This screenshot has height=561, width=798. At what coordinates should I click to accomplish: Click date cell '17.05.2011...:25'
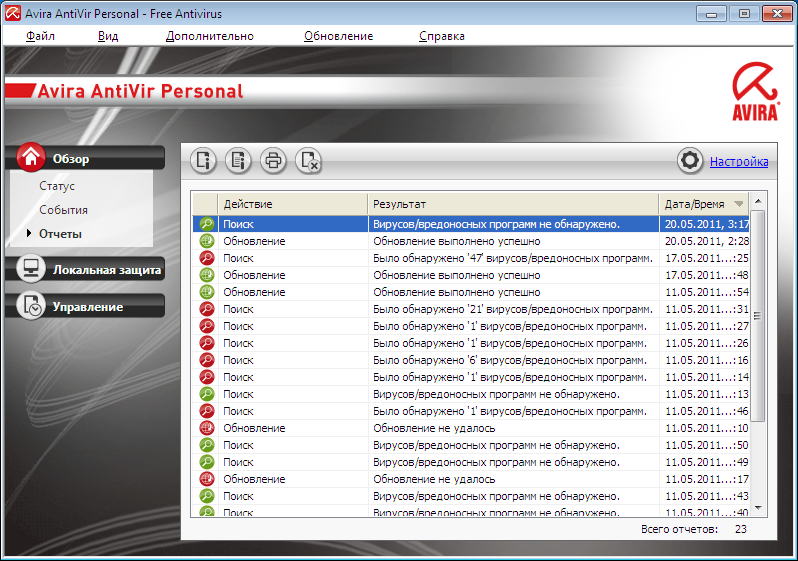(706, 258)
